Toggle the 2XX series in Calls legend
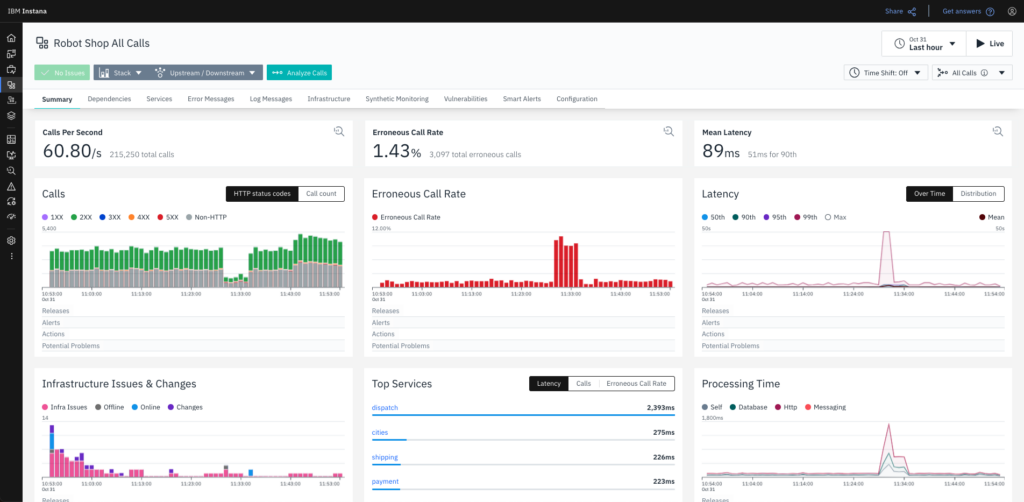Screen dimensions: 1024x502 pyautogui.click(x=82, y=217)
